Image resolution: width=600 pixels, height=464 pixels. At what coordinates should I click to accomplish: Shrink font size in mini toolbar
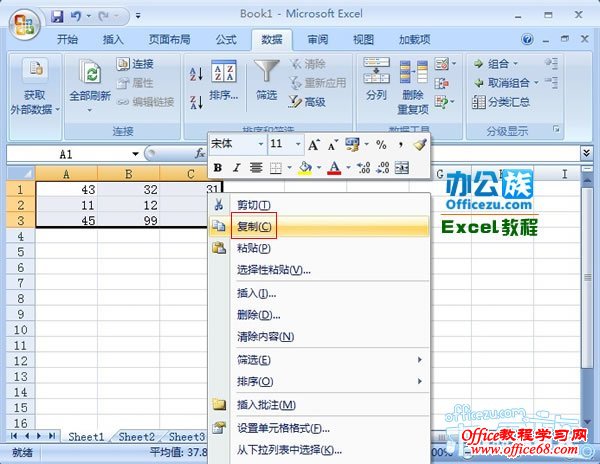(332, 145)
